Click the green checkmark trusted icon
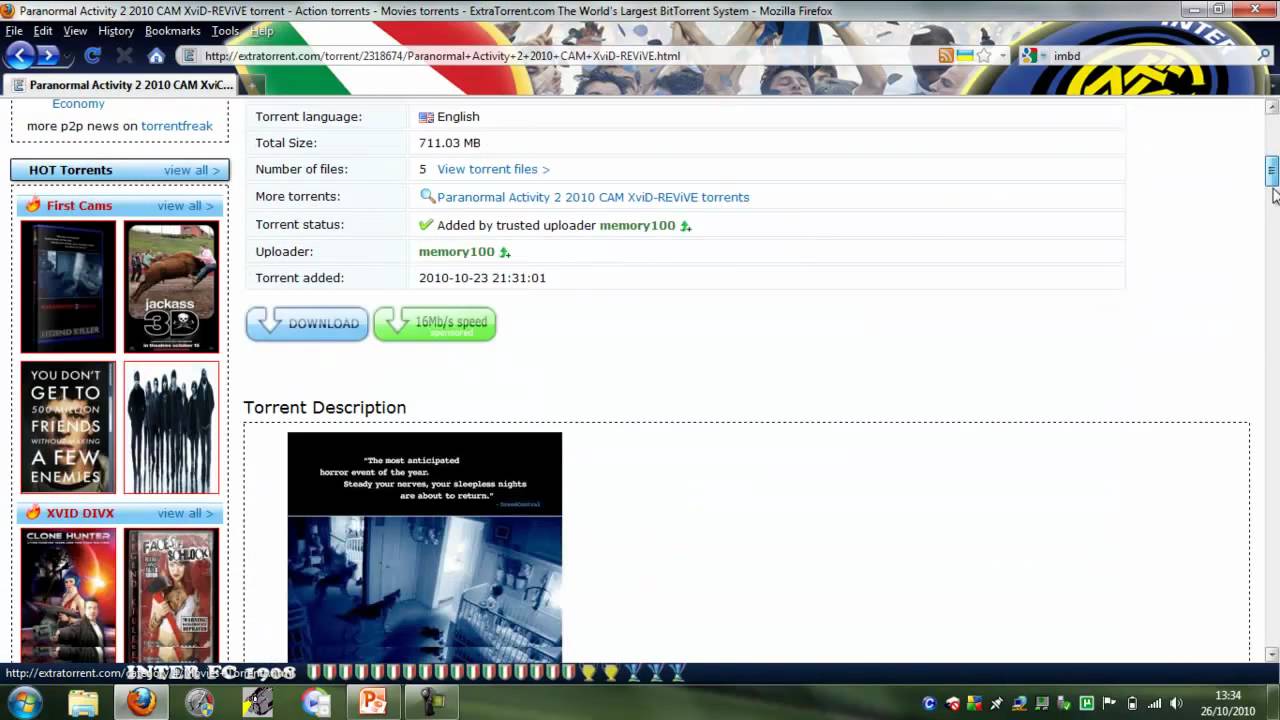The image size is (1280, 720). tap(426, 225)
